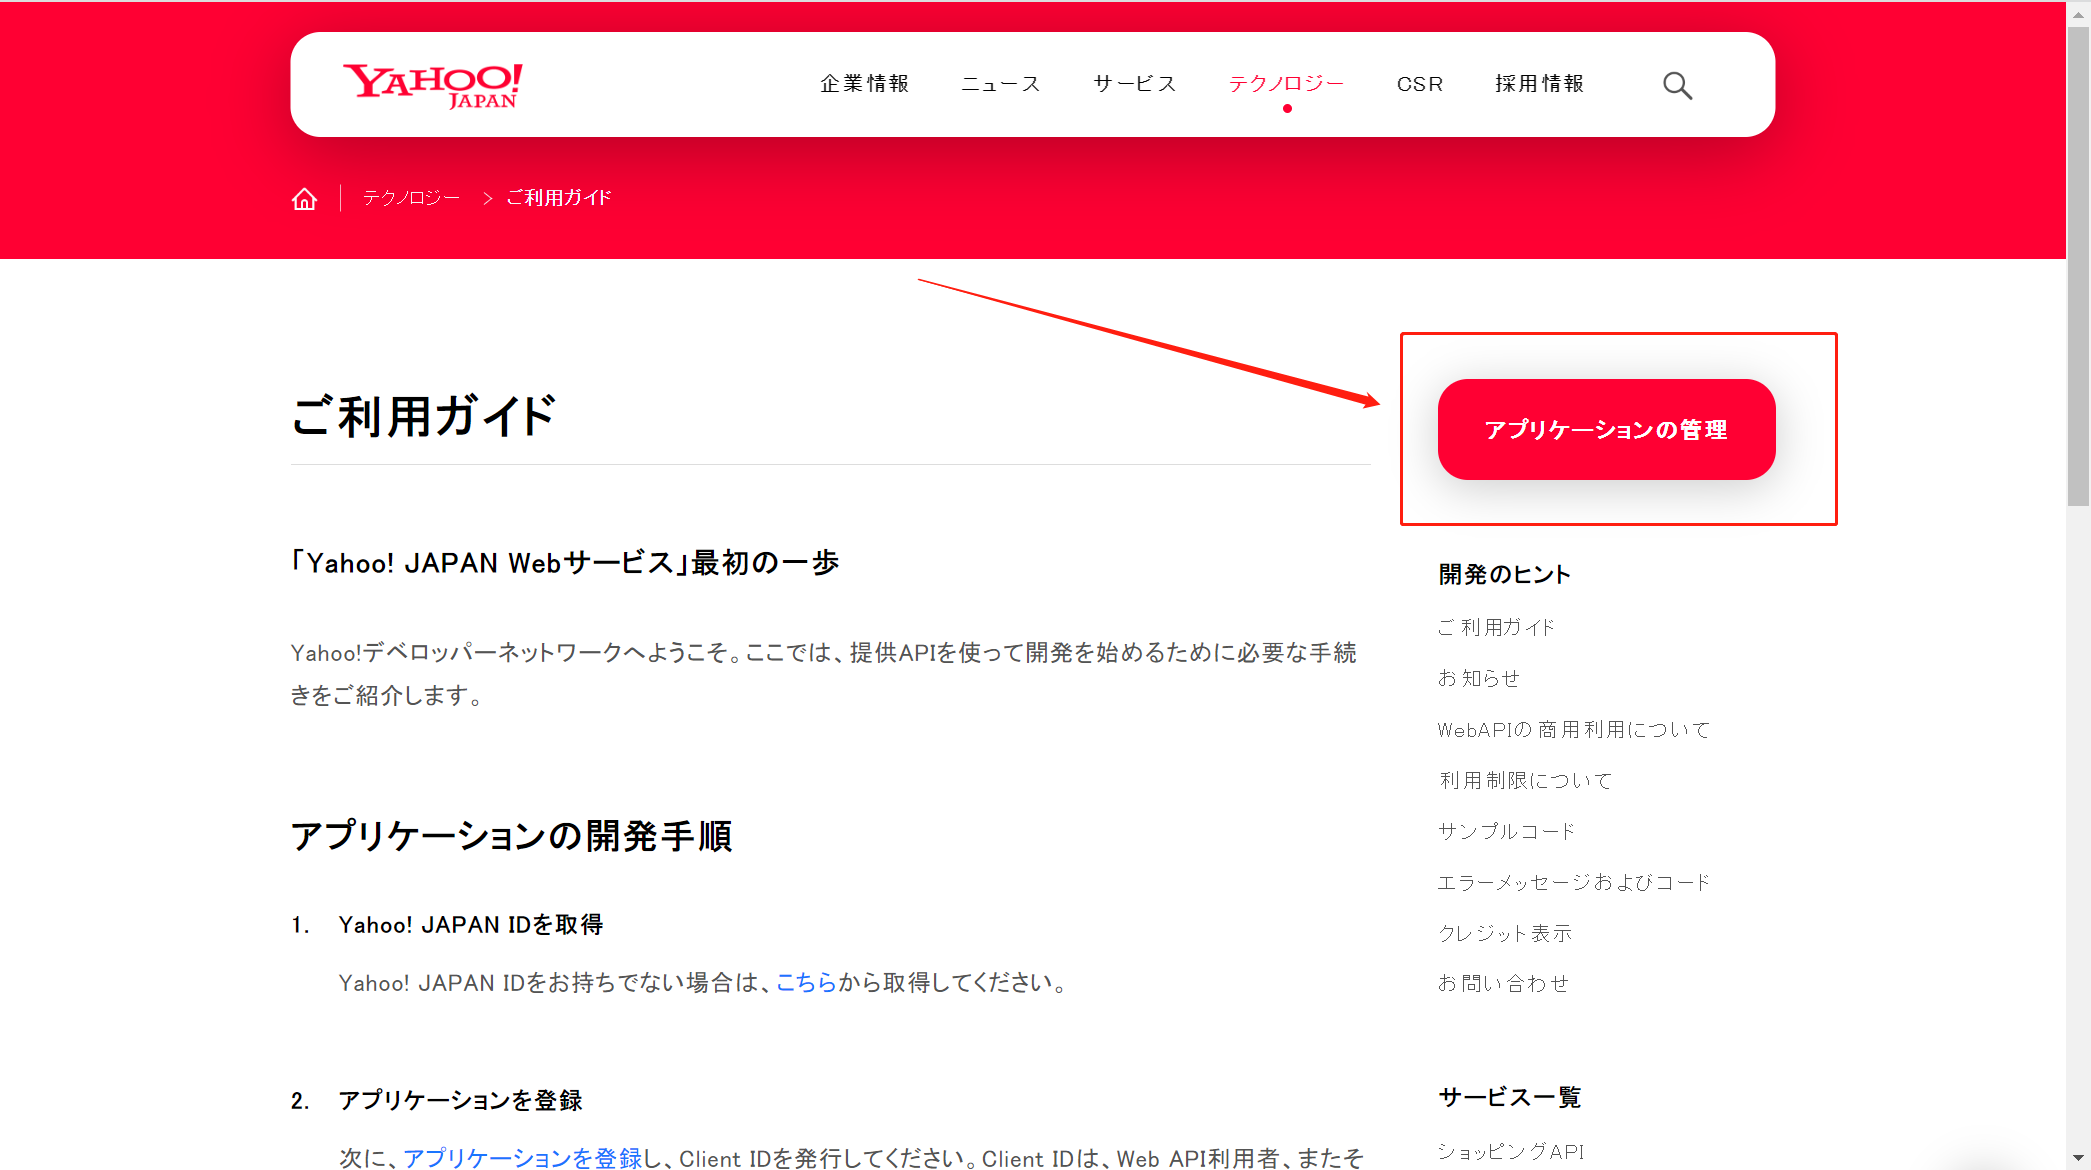Open 利用制限について sidebar link
Image resolution: width=2091 pixels, height=1170 pixels.
click(x=1525, y=780)
